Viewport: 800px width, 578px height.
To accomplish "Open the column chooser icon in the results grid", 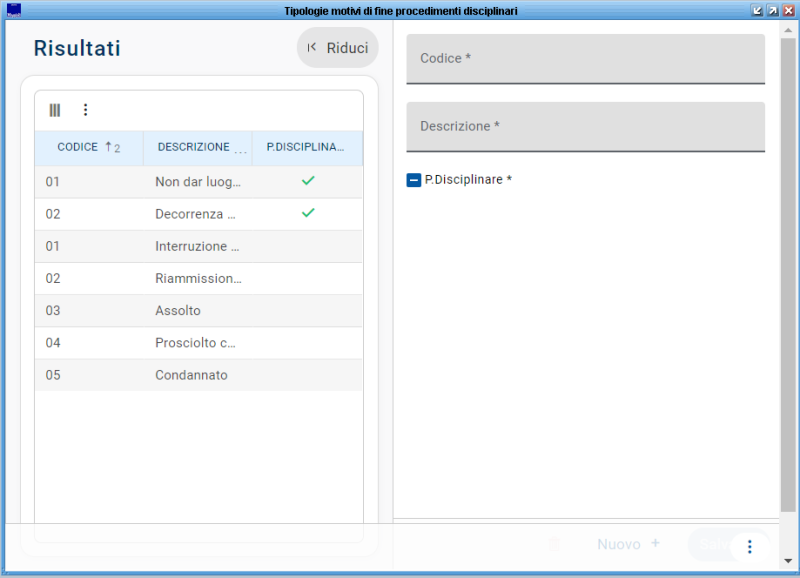I will 55,110.
